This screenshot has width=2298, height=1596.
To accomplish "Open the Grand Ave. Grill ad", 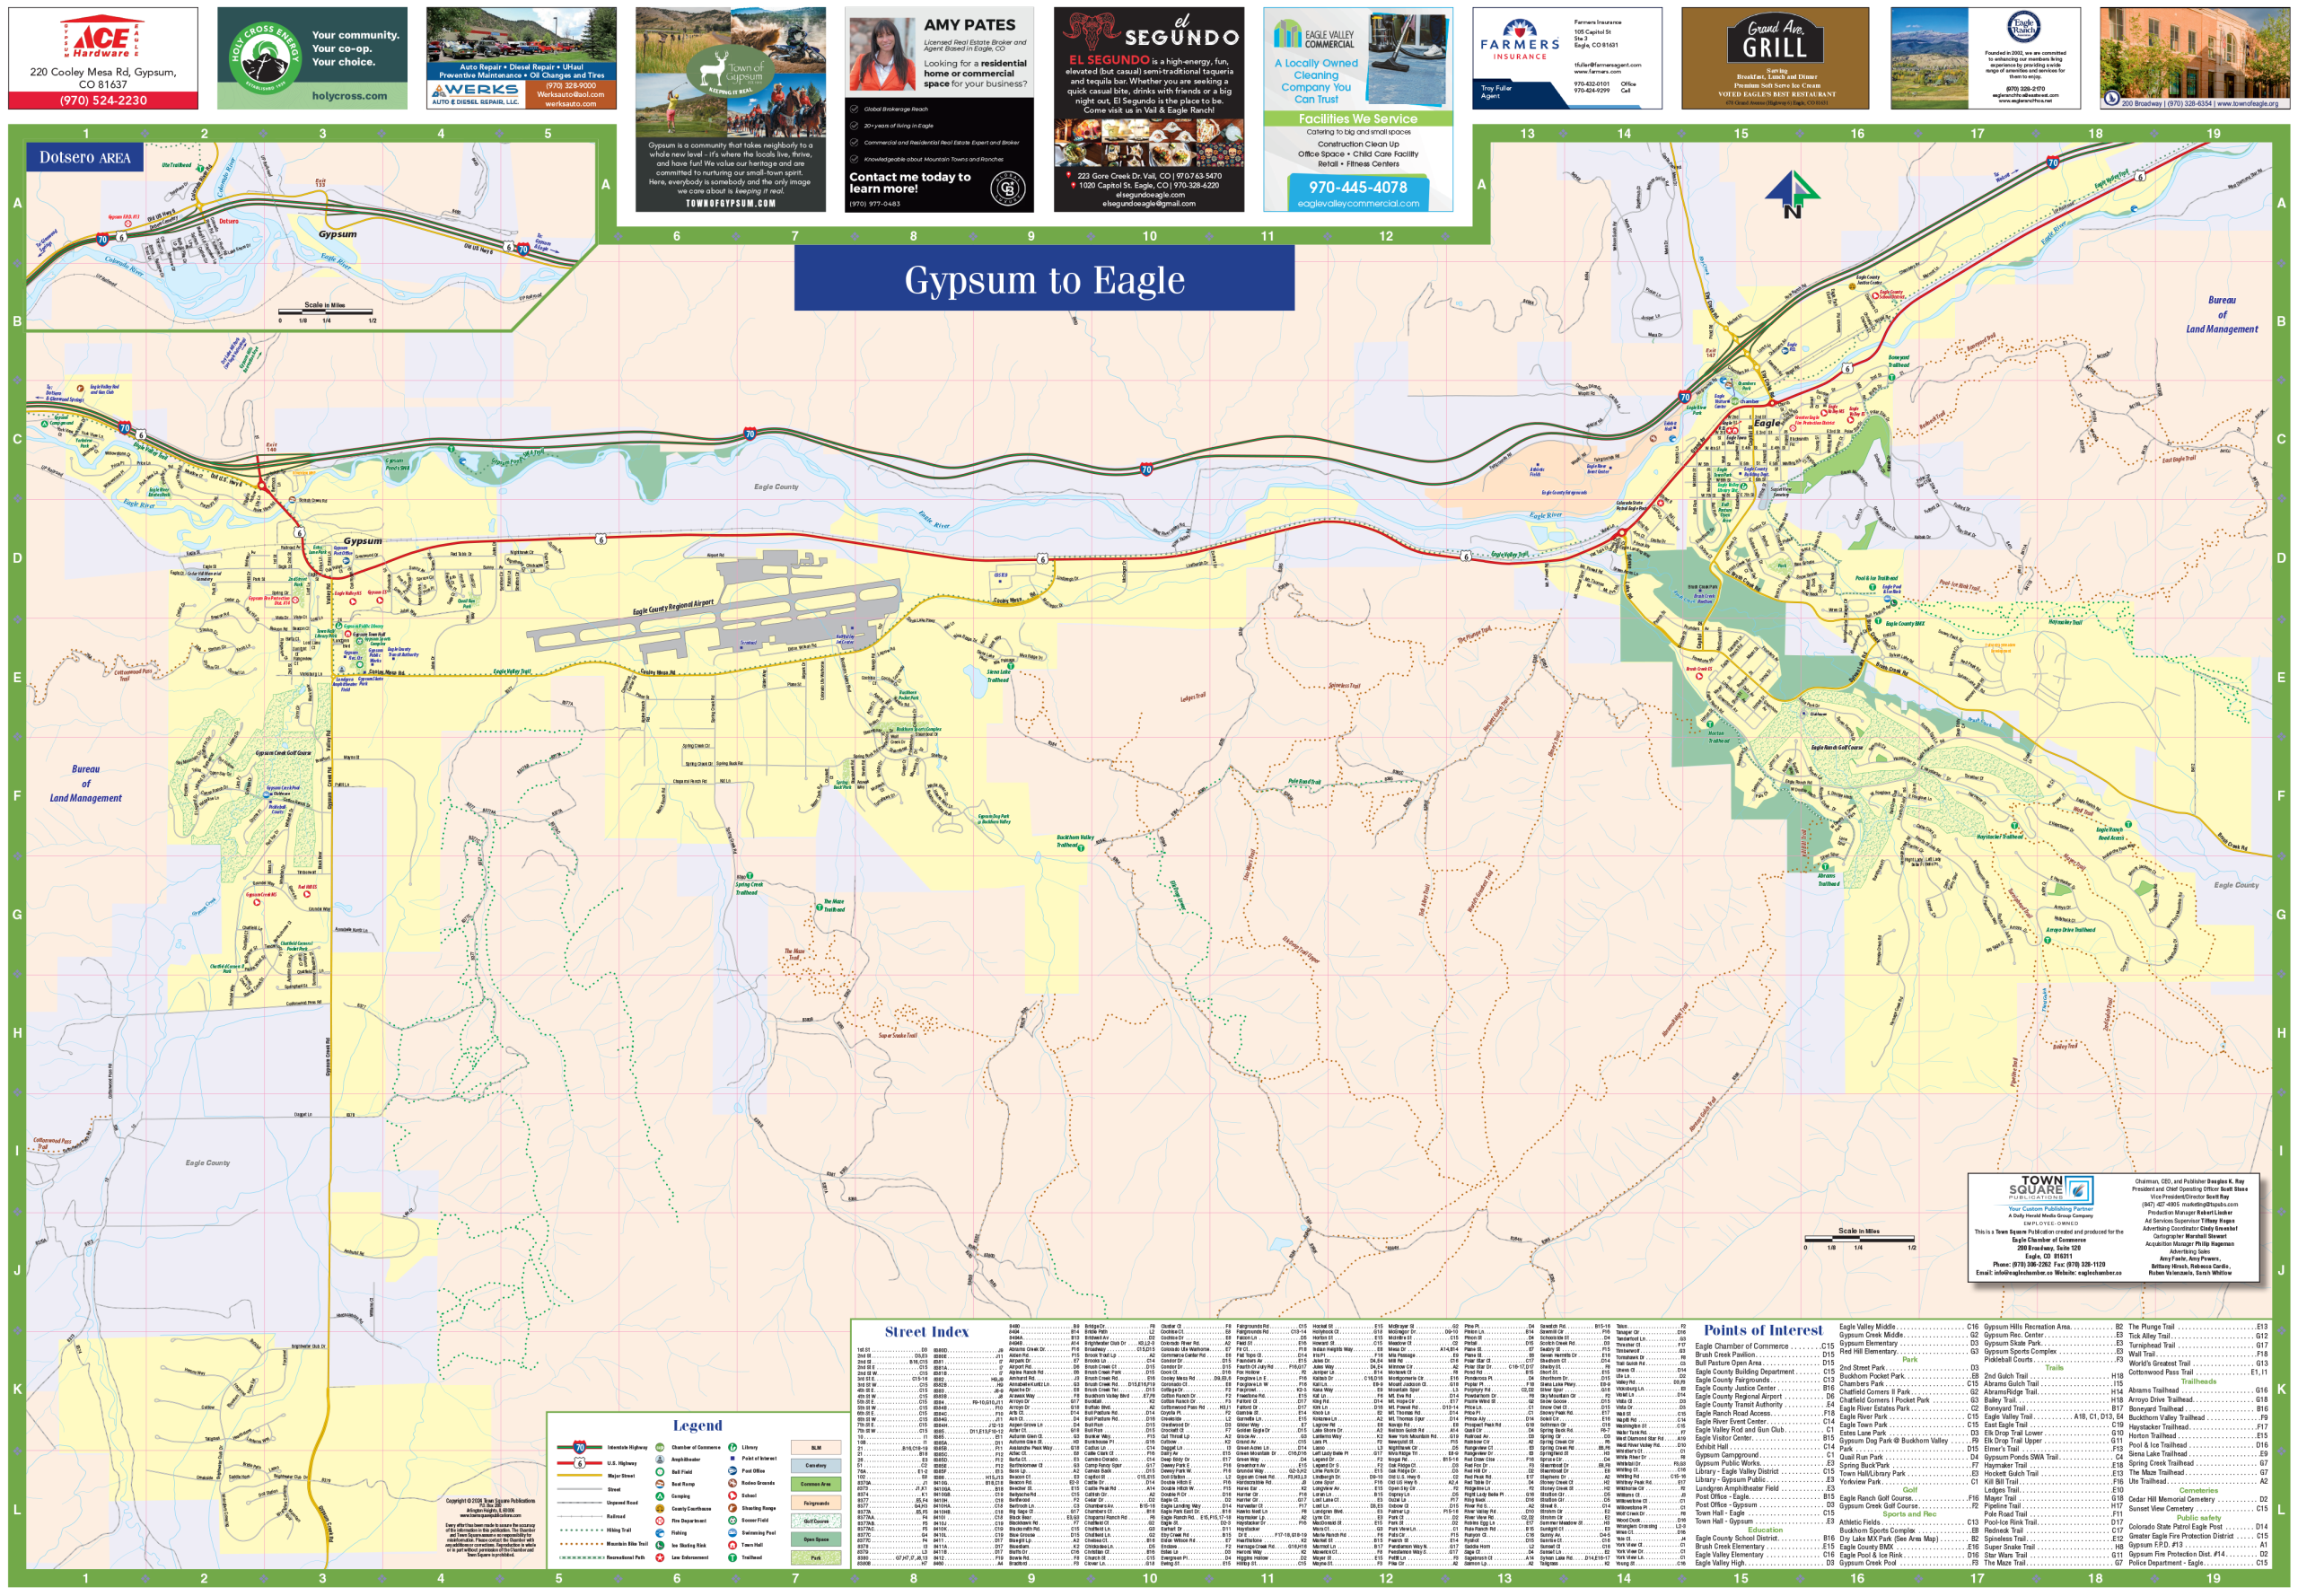I will [1776, 58].
